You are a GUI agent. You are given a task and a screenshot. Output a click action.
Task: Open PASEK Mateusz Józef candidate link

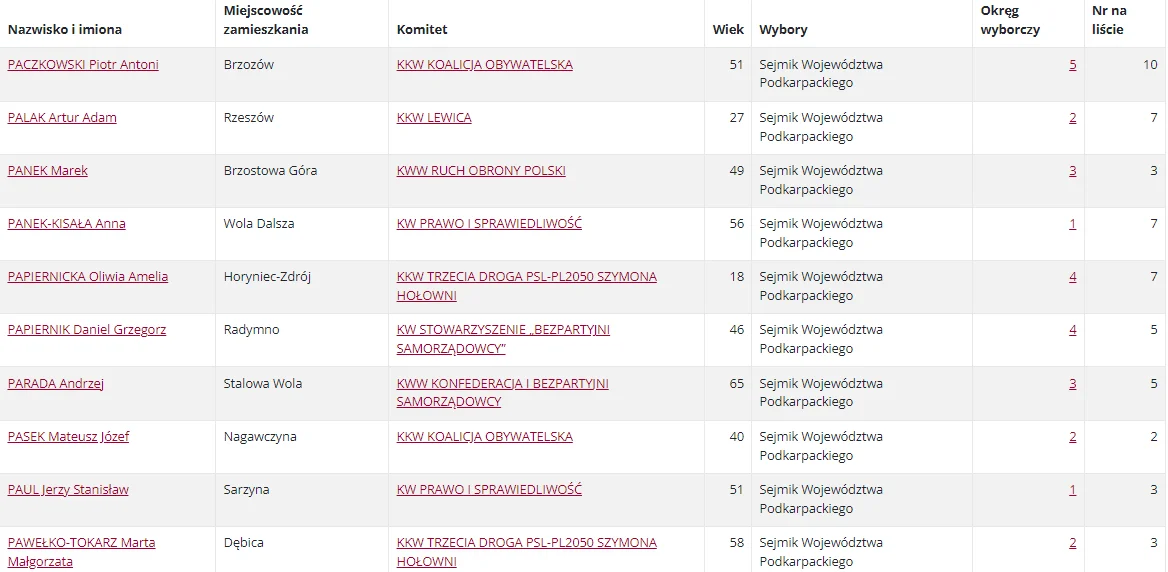[68, 436]
